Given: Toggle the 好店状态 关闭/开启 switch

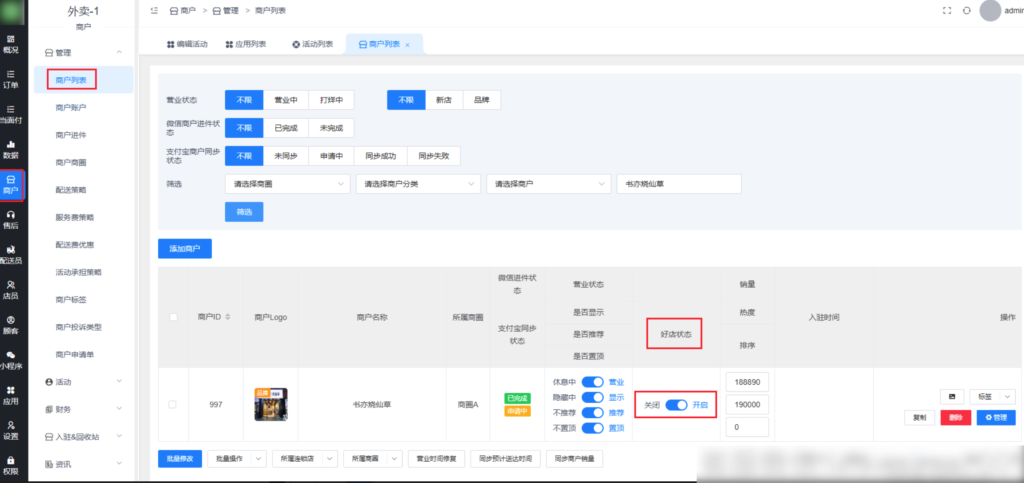Looking at the screenshot, I should [x=677, y=405].
